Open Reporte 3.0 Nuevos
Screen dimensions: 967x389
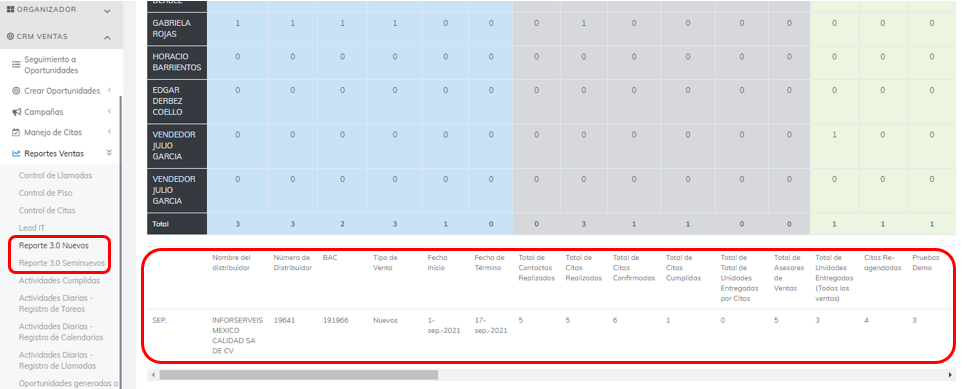[x=54, y=245]
